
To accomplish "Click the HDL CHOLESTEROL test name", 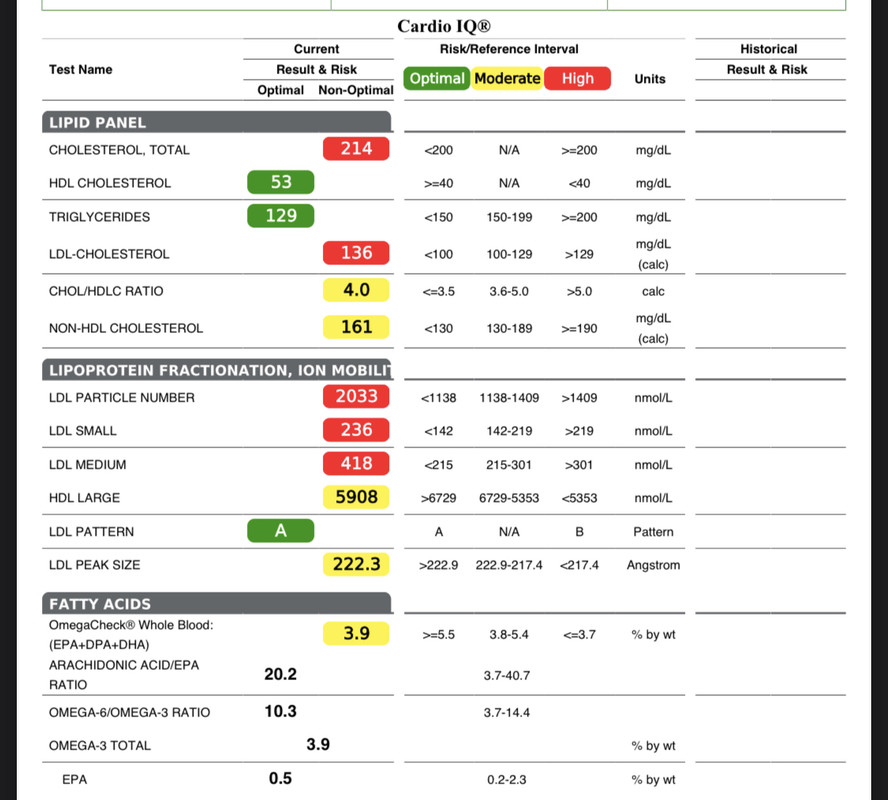I will (109, 183).
